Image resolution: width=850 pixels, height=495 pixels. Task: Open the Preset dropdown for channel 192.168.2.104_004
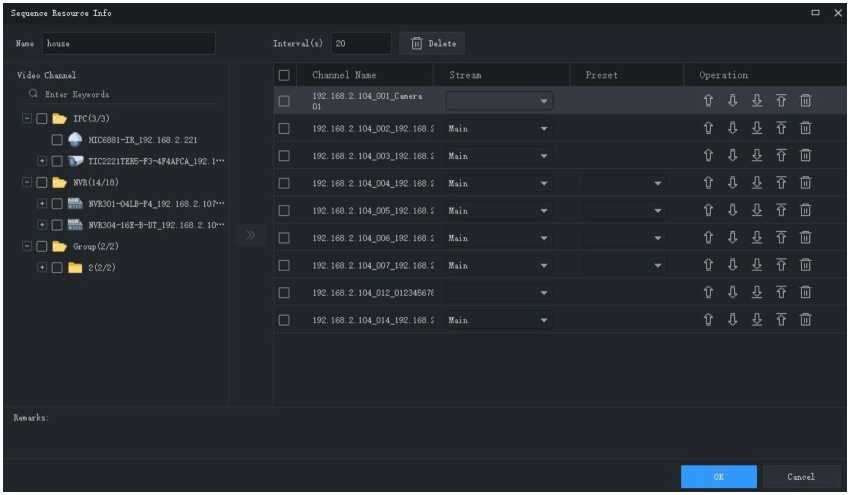pos(624,184)
